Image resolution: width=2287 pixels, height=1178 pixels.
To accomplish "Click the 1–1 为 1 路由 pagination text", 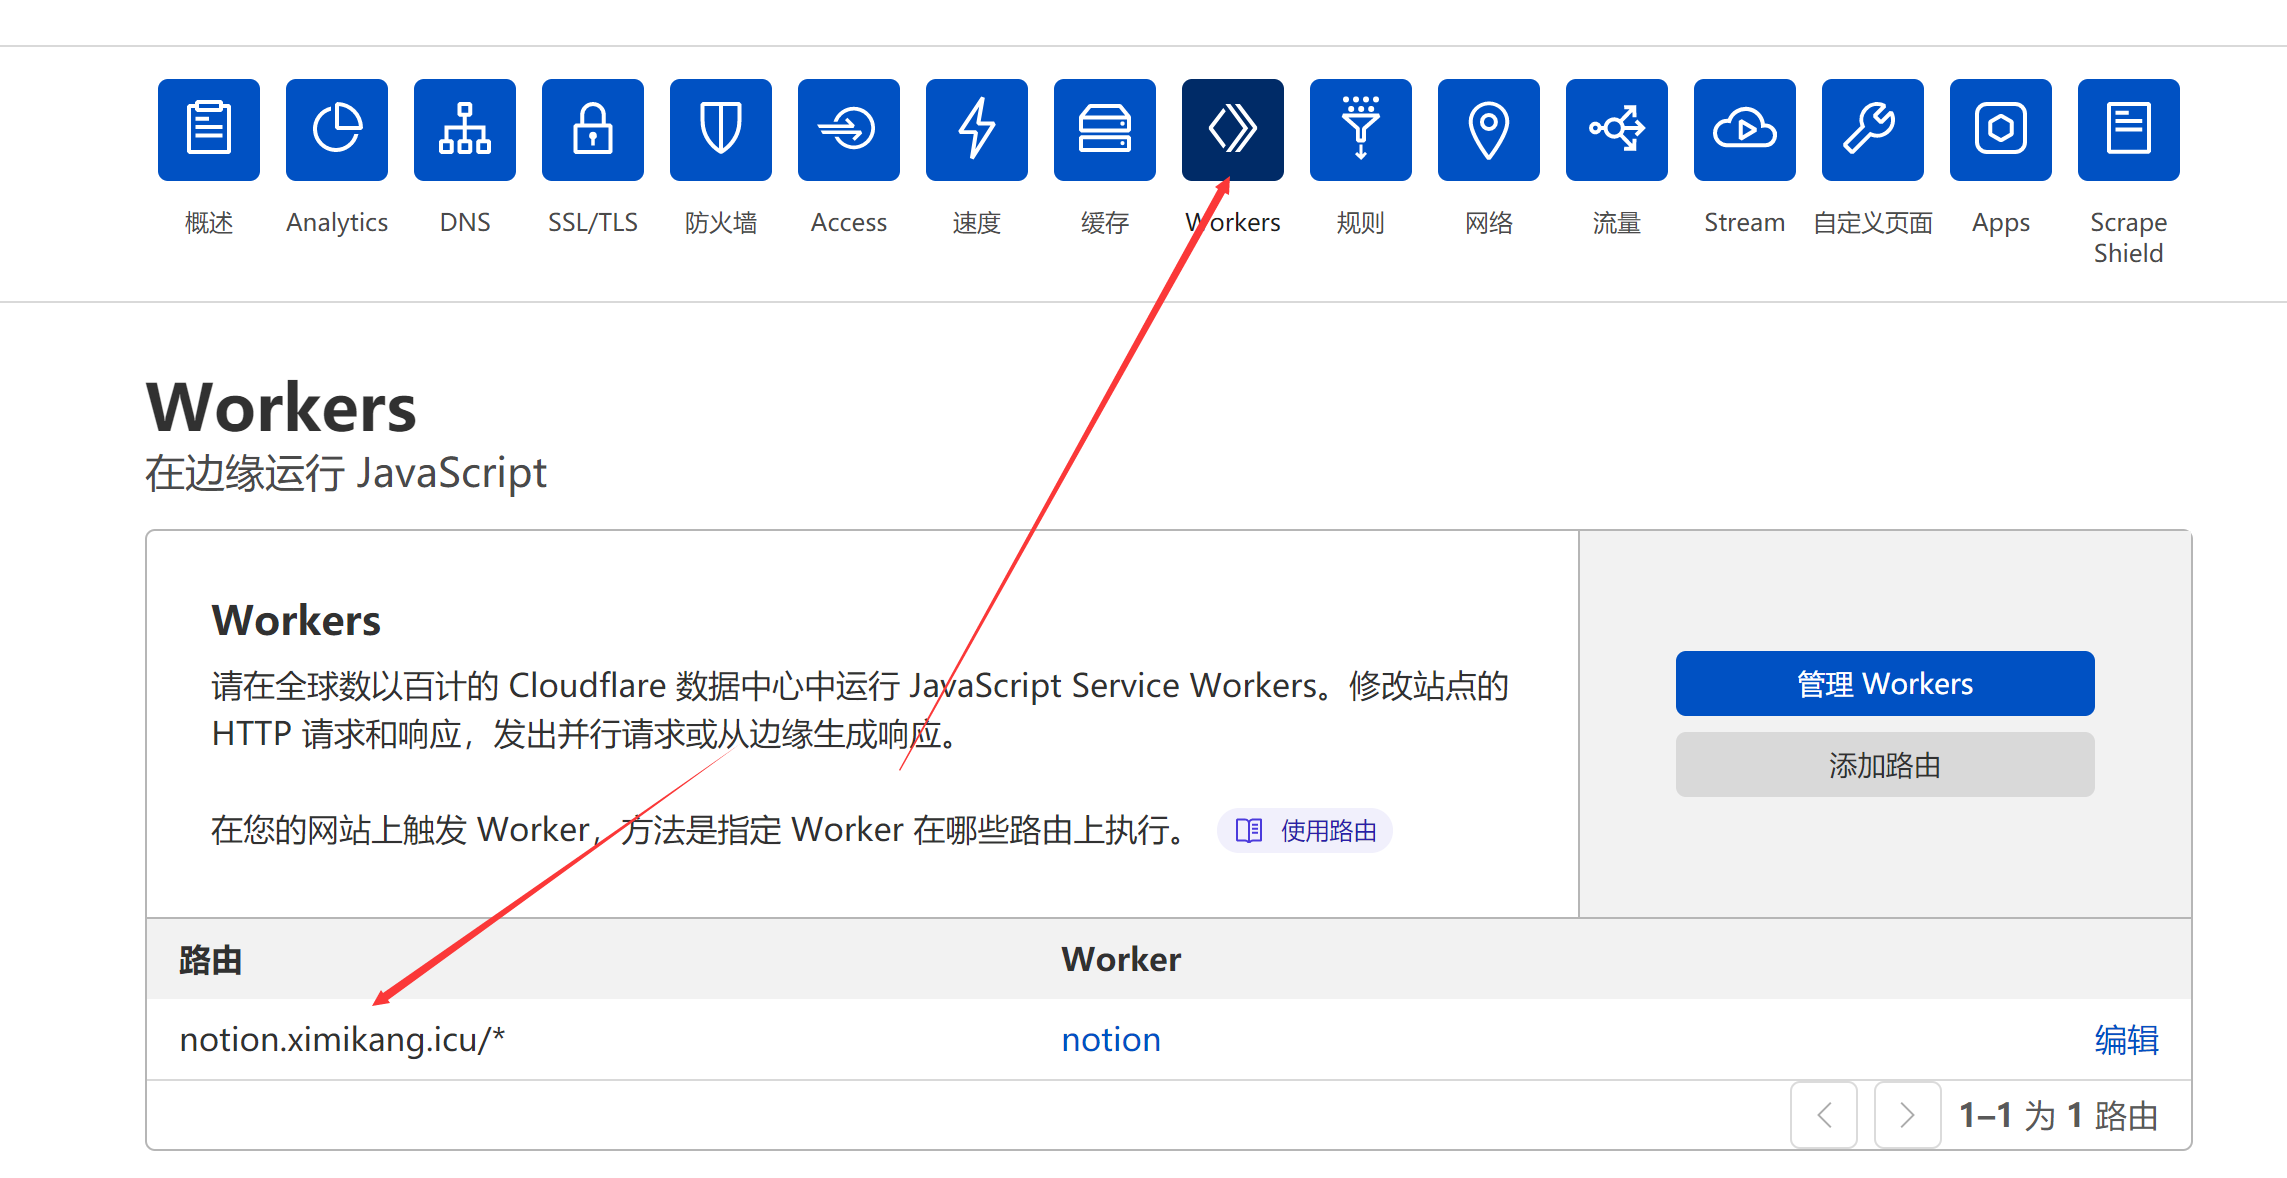I will pos(2059,1115).
